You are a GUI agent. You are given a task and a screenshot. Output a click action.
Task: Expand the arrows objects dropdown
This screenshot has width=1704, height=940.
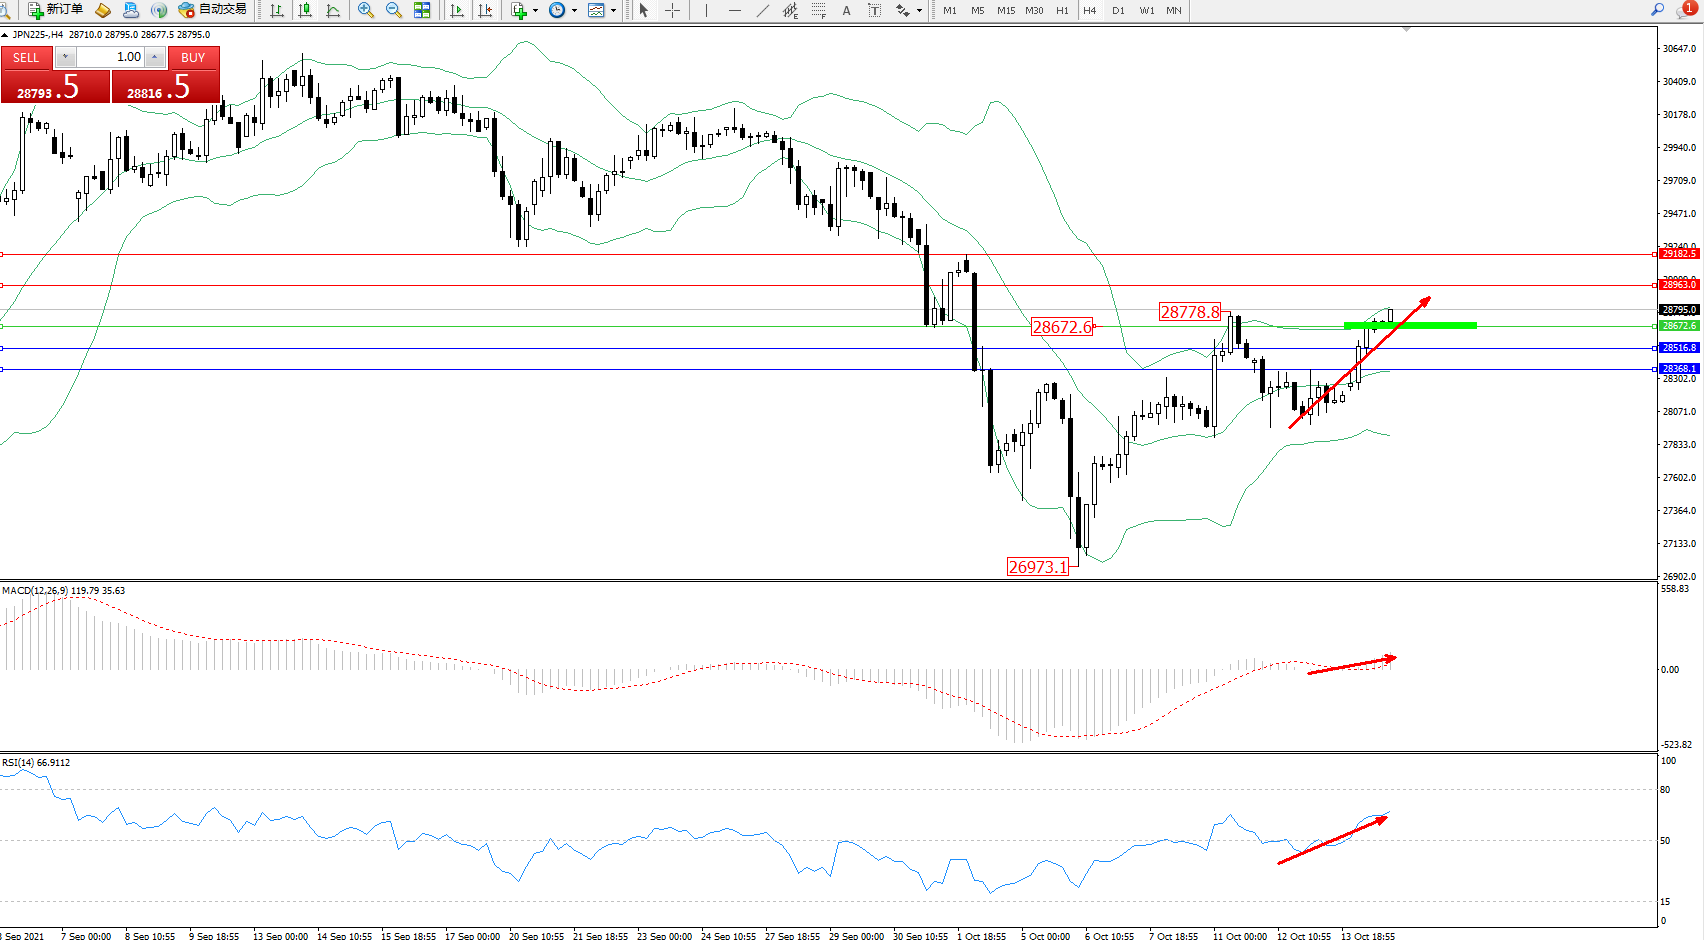point(919,10)
